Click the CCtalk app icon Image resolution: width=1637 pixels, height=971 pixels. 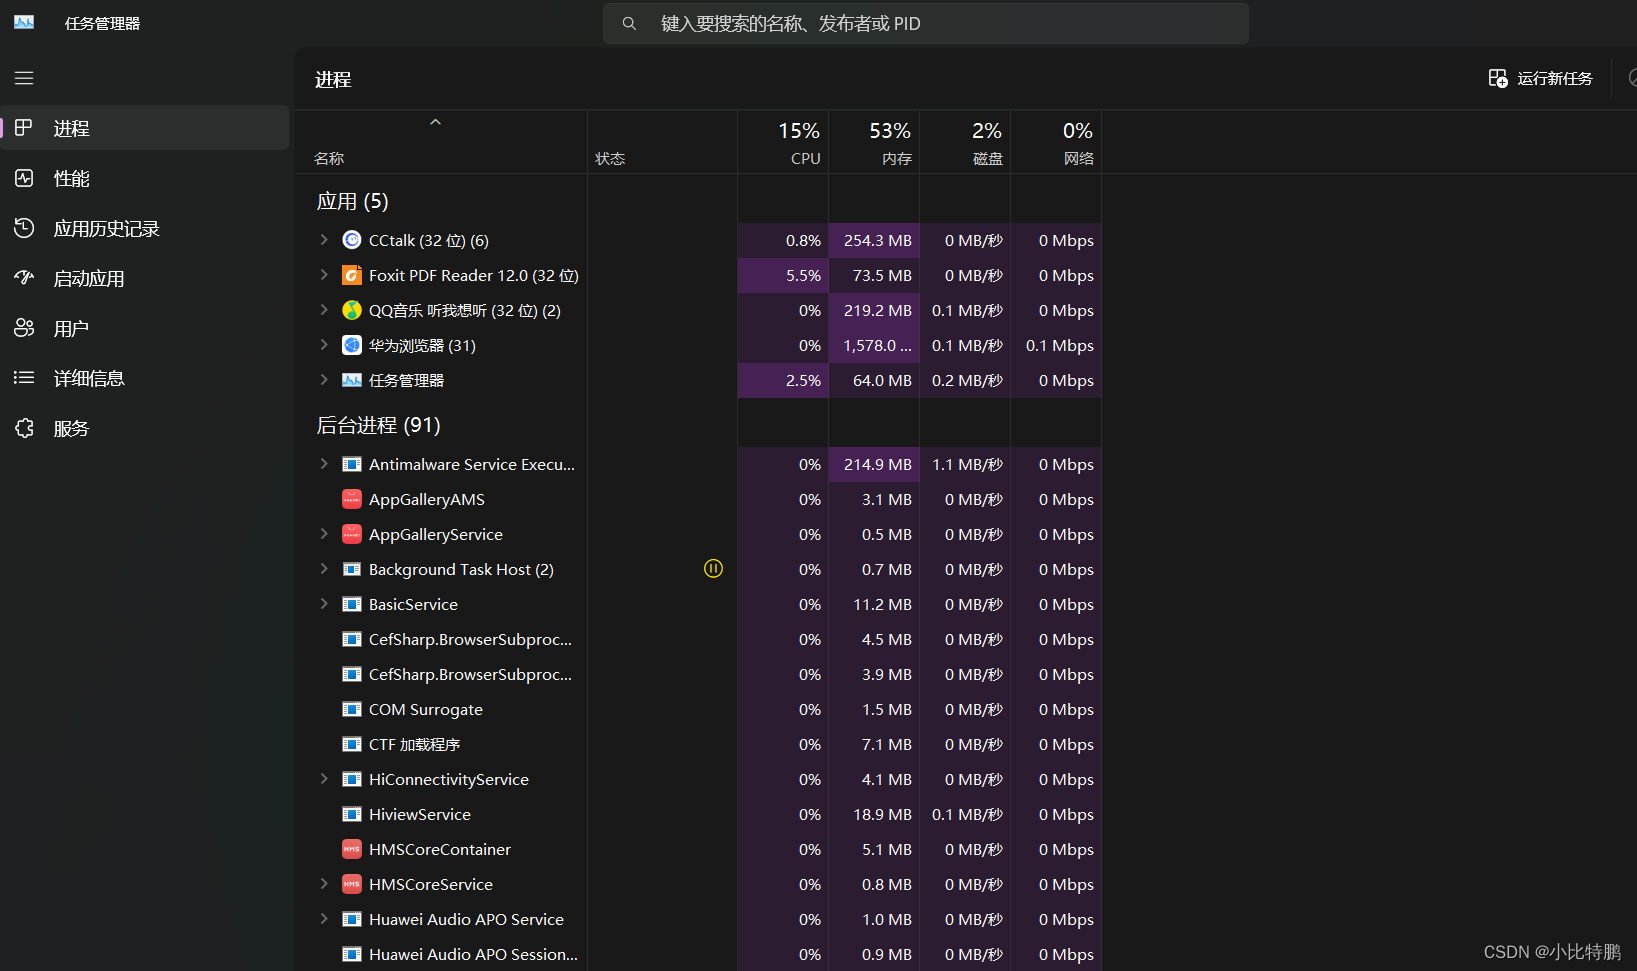pyautogui.click(x=352, y=240)
